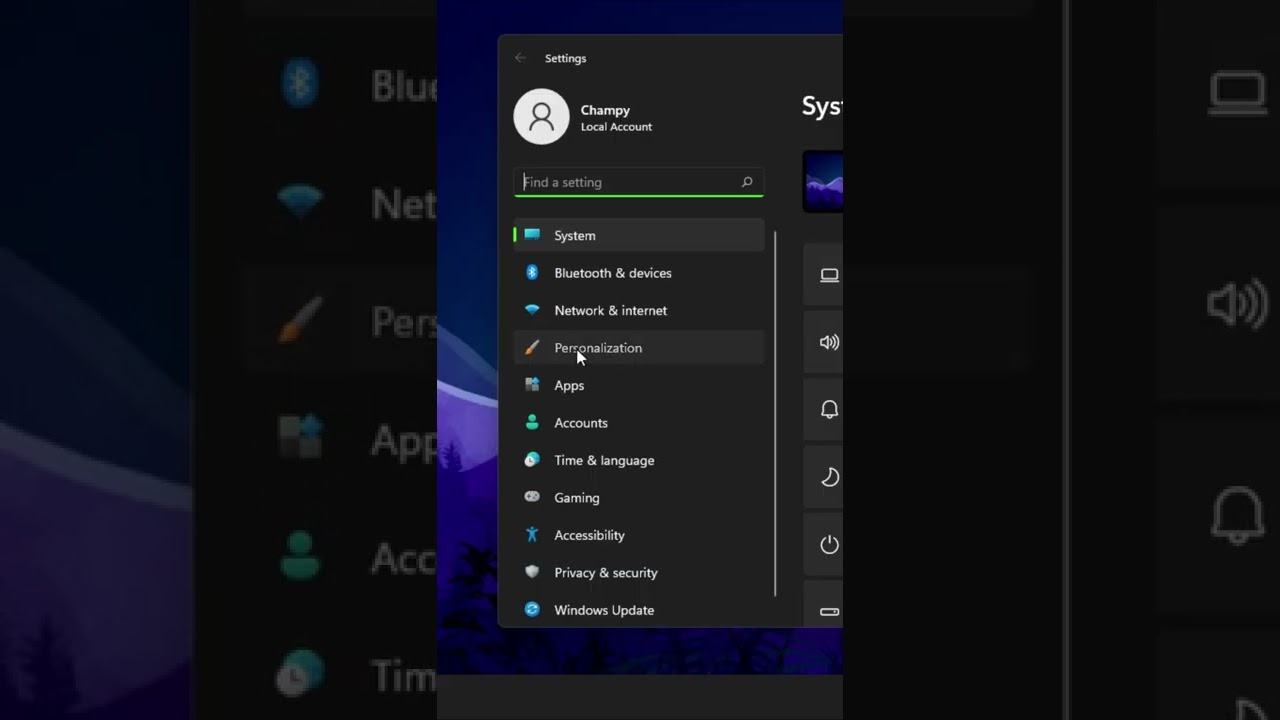
Task: Open the desktop wallpaper thumbnail
Action: (x=823, y=181)
